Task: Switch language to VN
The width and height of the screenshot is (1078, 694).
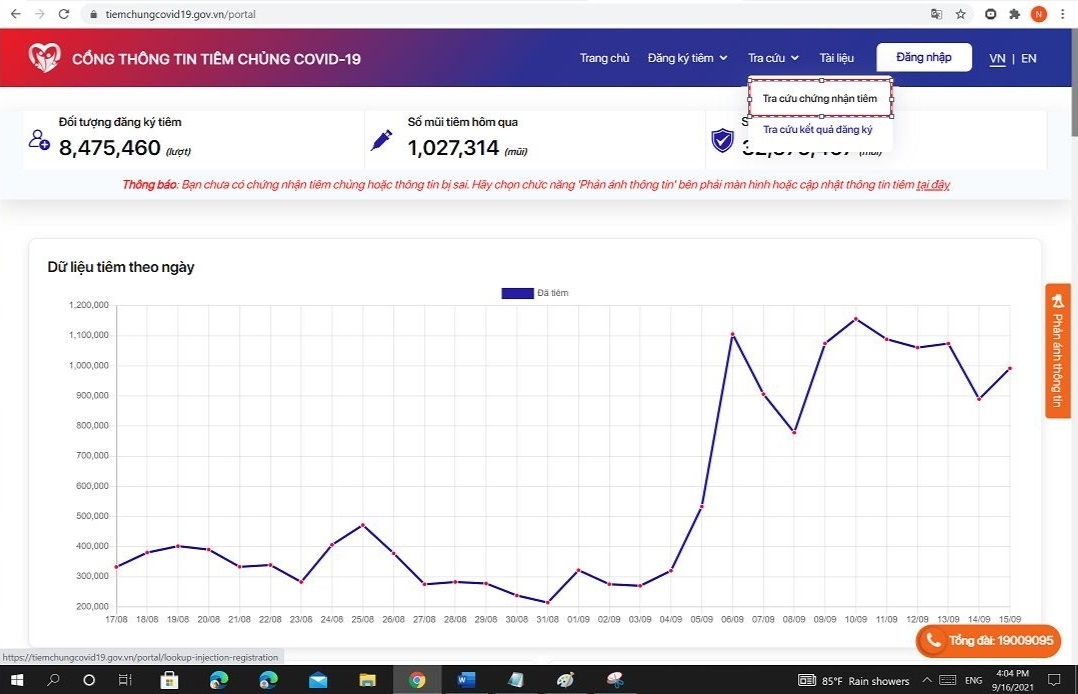Action: [x=997, y=58]
